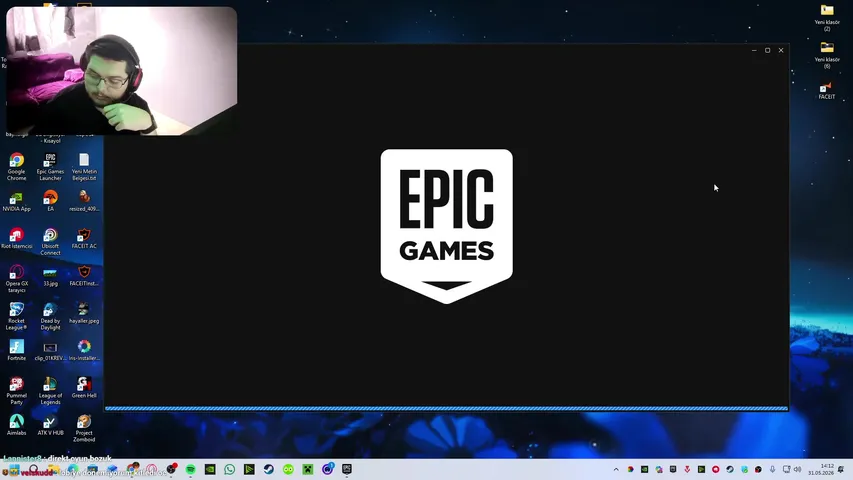Open the Aimlabs desktop shortcut
853x480 pixels.
(16, 425)
